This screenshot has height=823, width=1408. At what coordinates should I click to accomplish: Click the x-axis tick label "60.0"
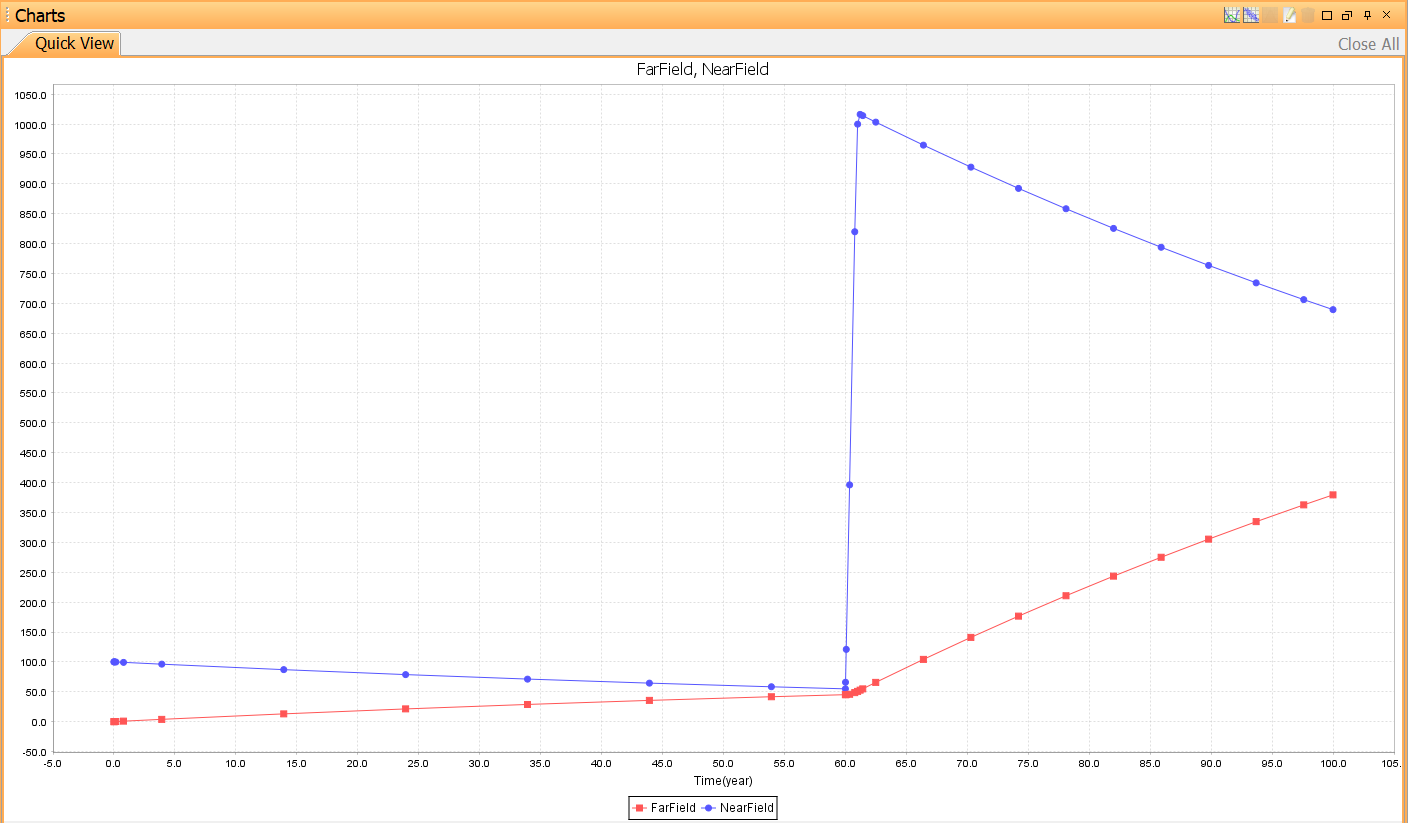click(x=845, y=763)
